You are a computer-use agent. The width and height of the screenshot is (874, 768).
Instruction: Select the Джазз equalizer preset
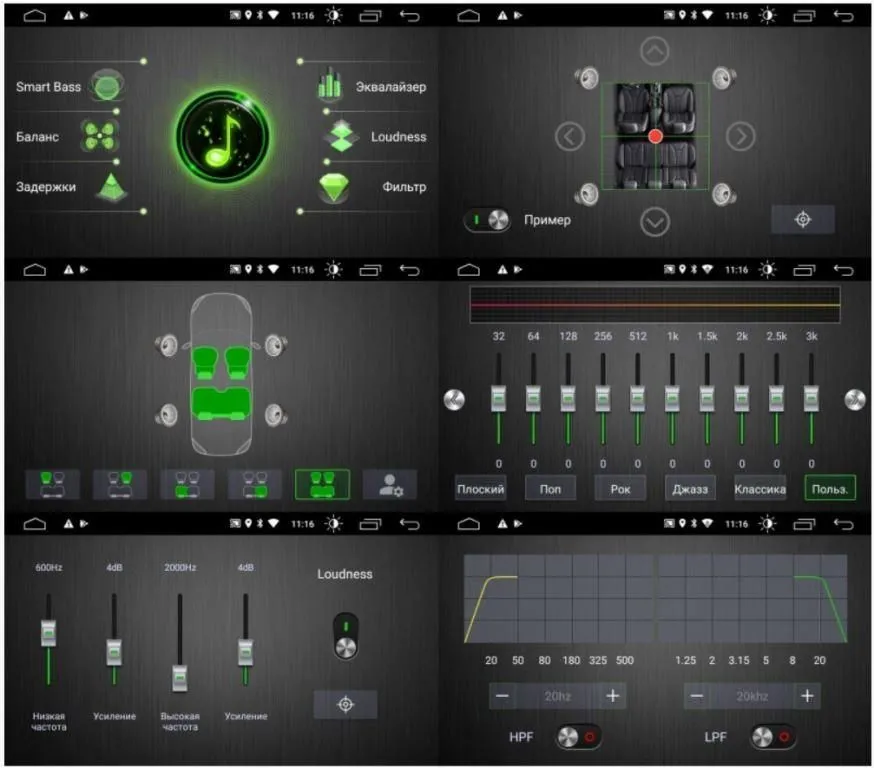(x=690, y=488)
